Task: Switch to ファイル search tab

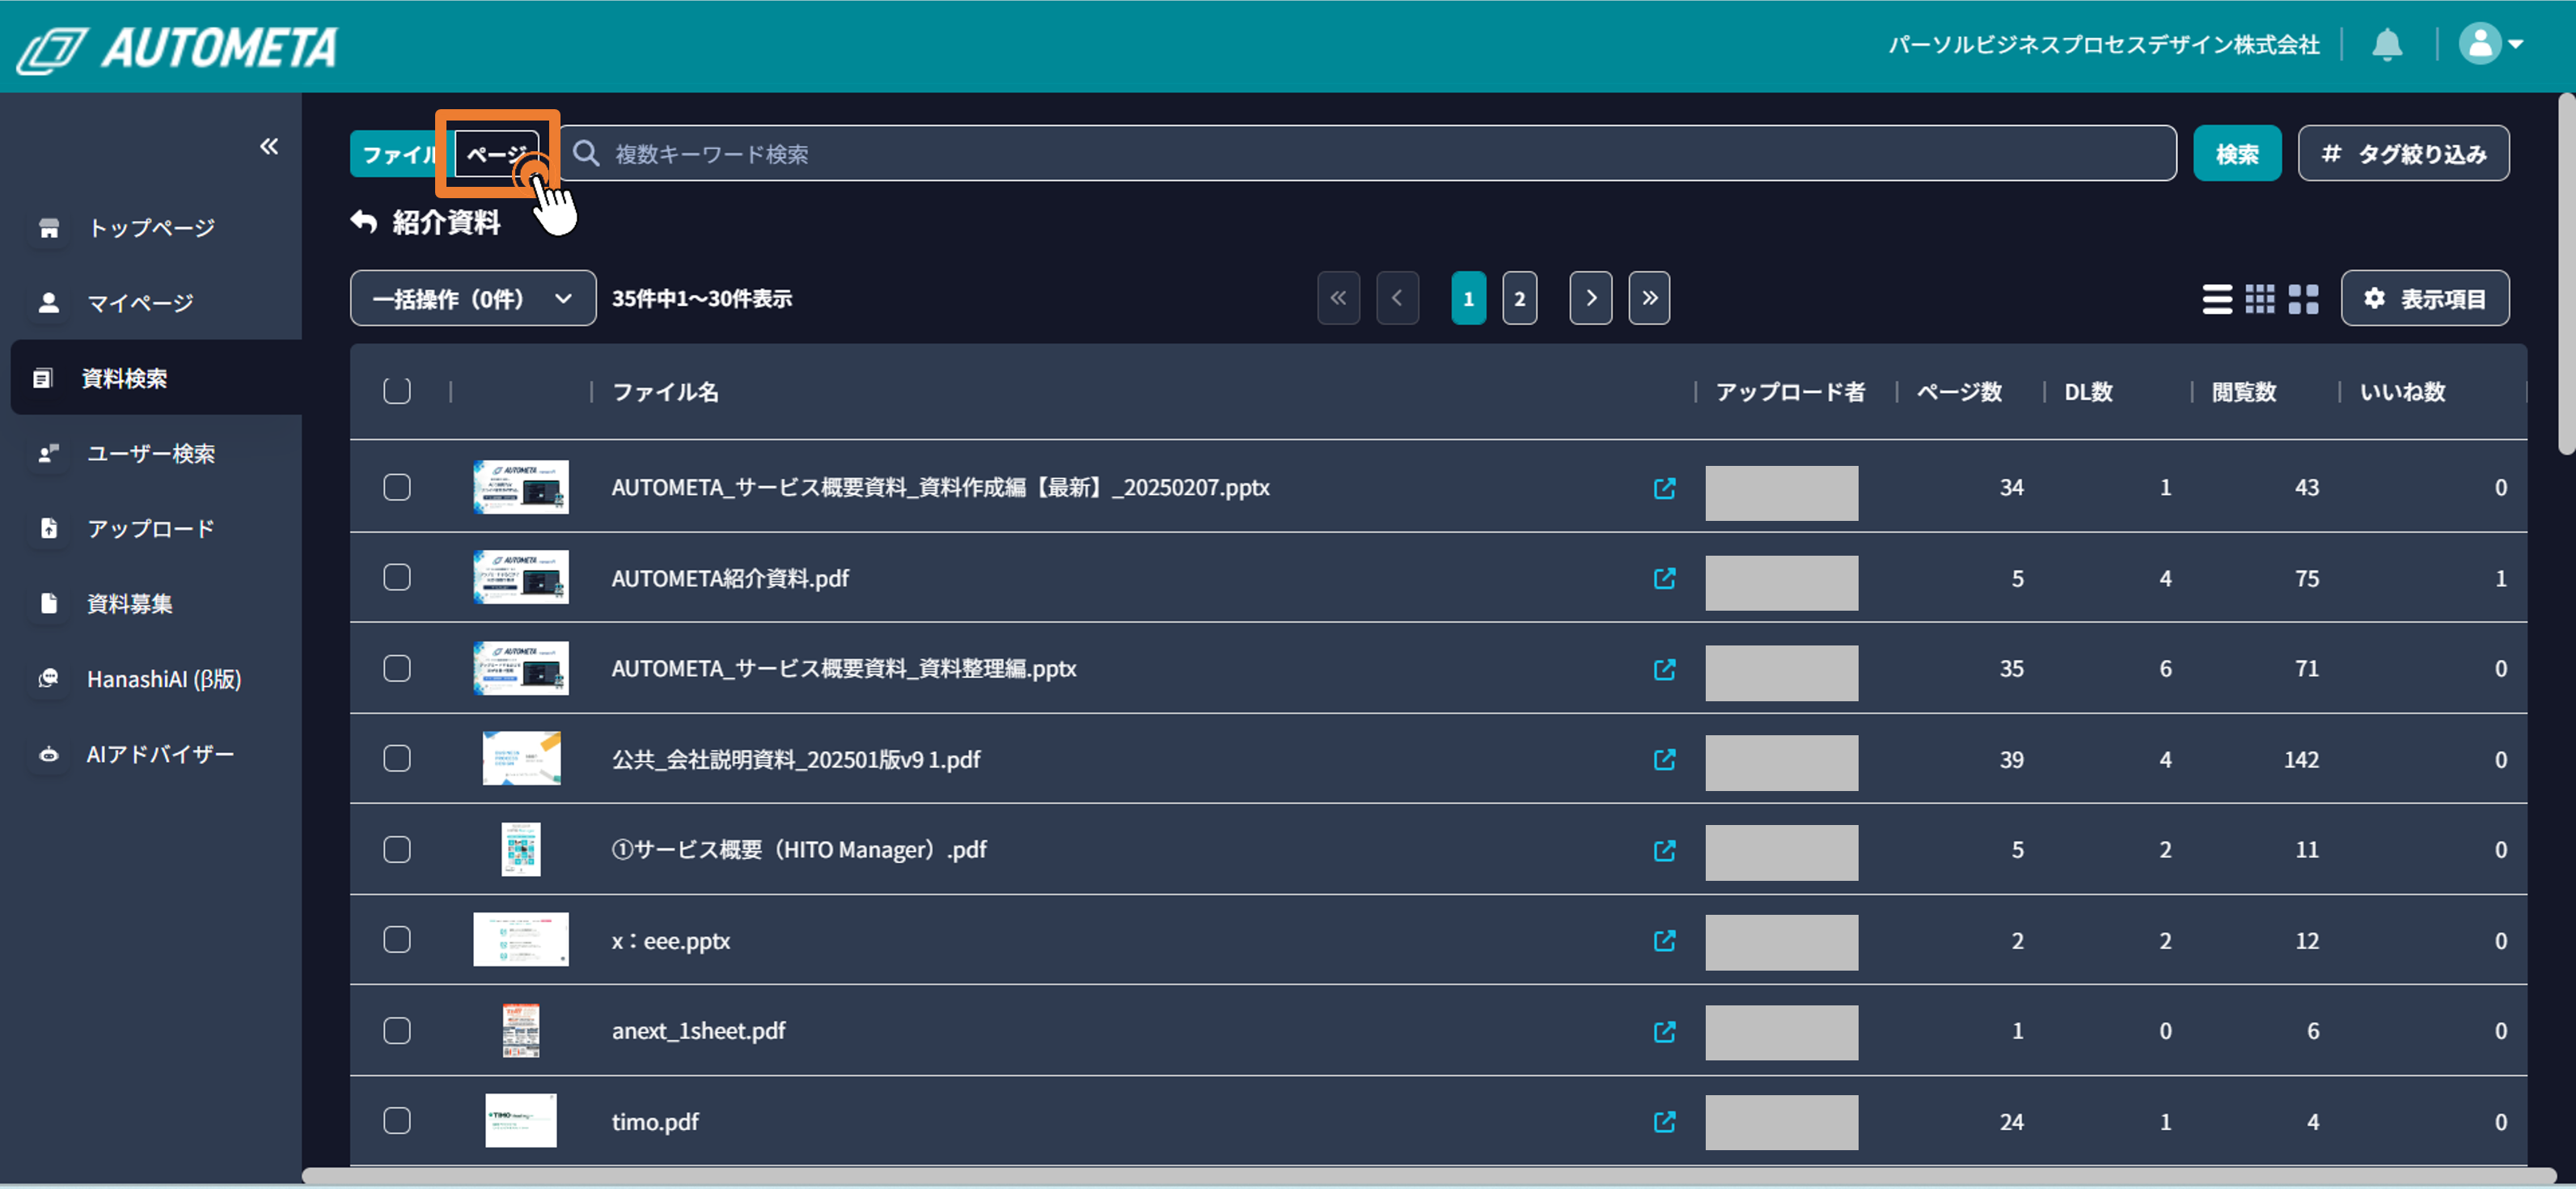Action: pyautogui.click(x=399, y=154)
